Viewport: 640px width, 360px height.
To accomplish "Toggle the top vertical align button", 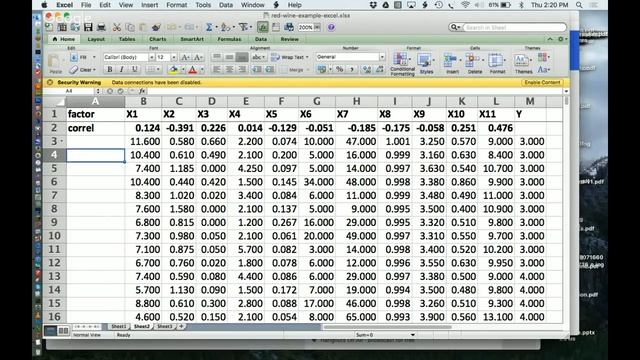I will [216, 57].
